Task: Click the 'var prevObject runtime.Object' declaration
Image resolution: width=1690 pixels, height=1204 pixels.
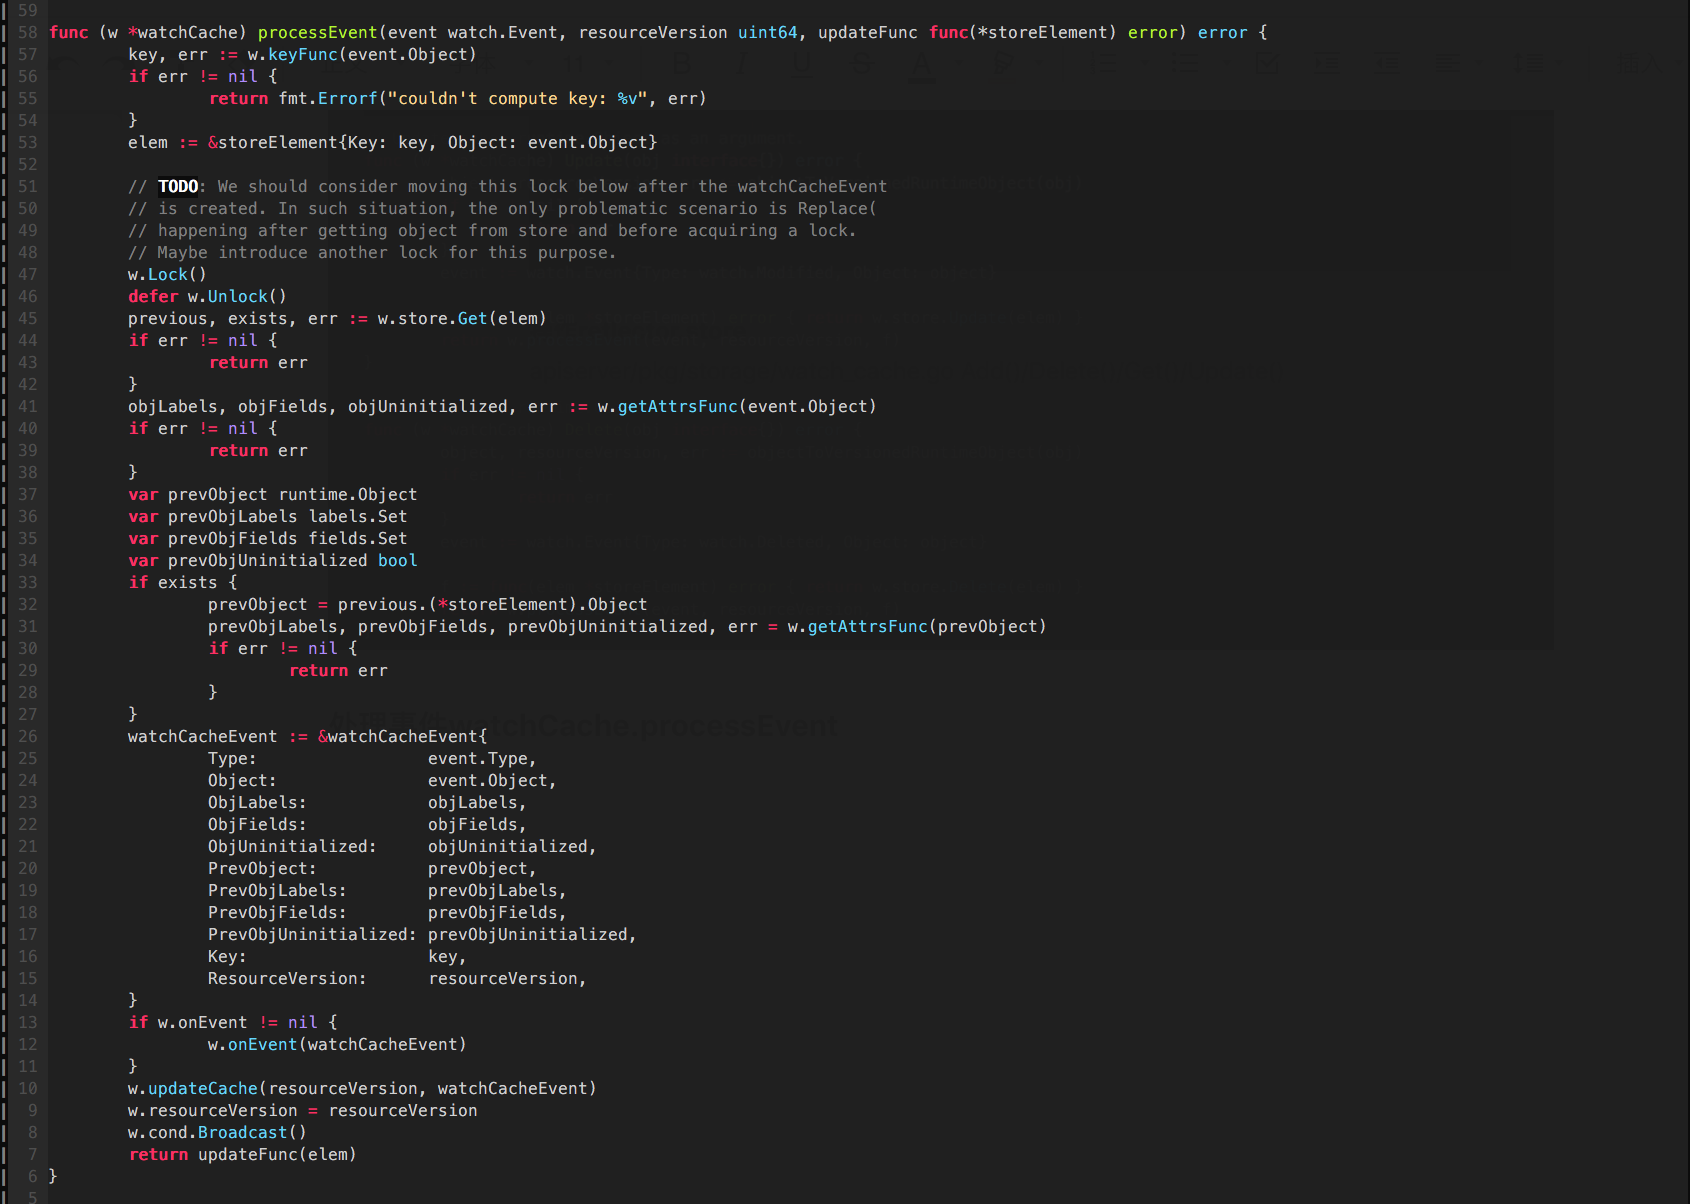Action: tap(272, 495)
